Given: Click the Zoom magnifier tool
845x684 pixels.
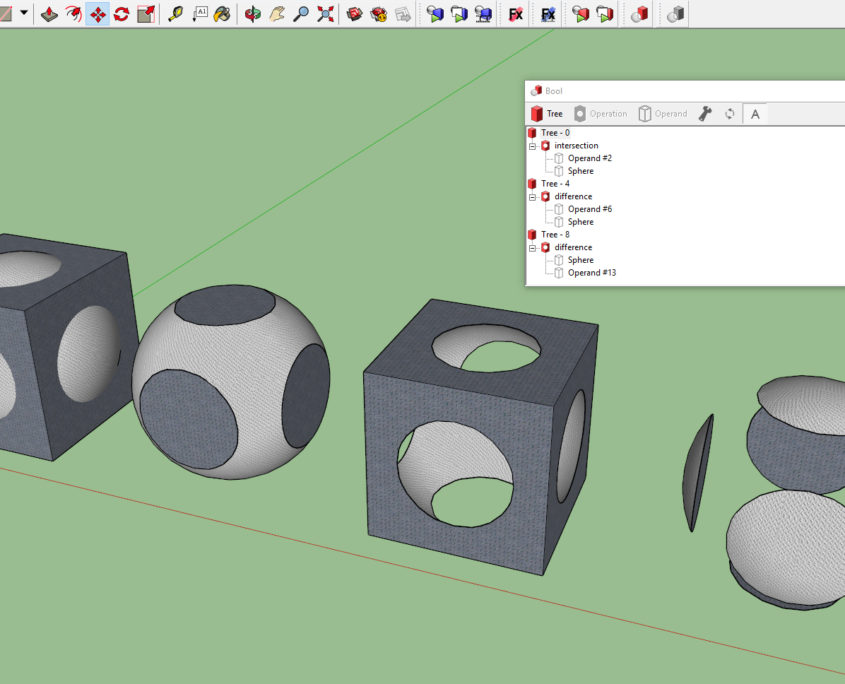Looking at the screenshot, I should click(x=301, y=14).
